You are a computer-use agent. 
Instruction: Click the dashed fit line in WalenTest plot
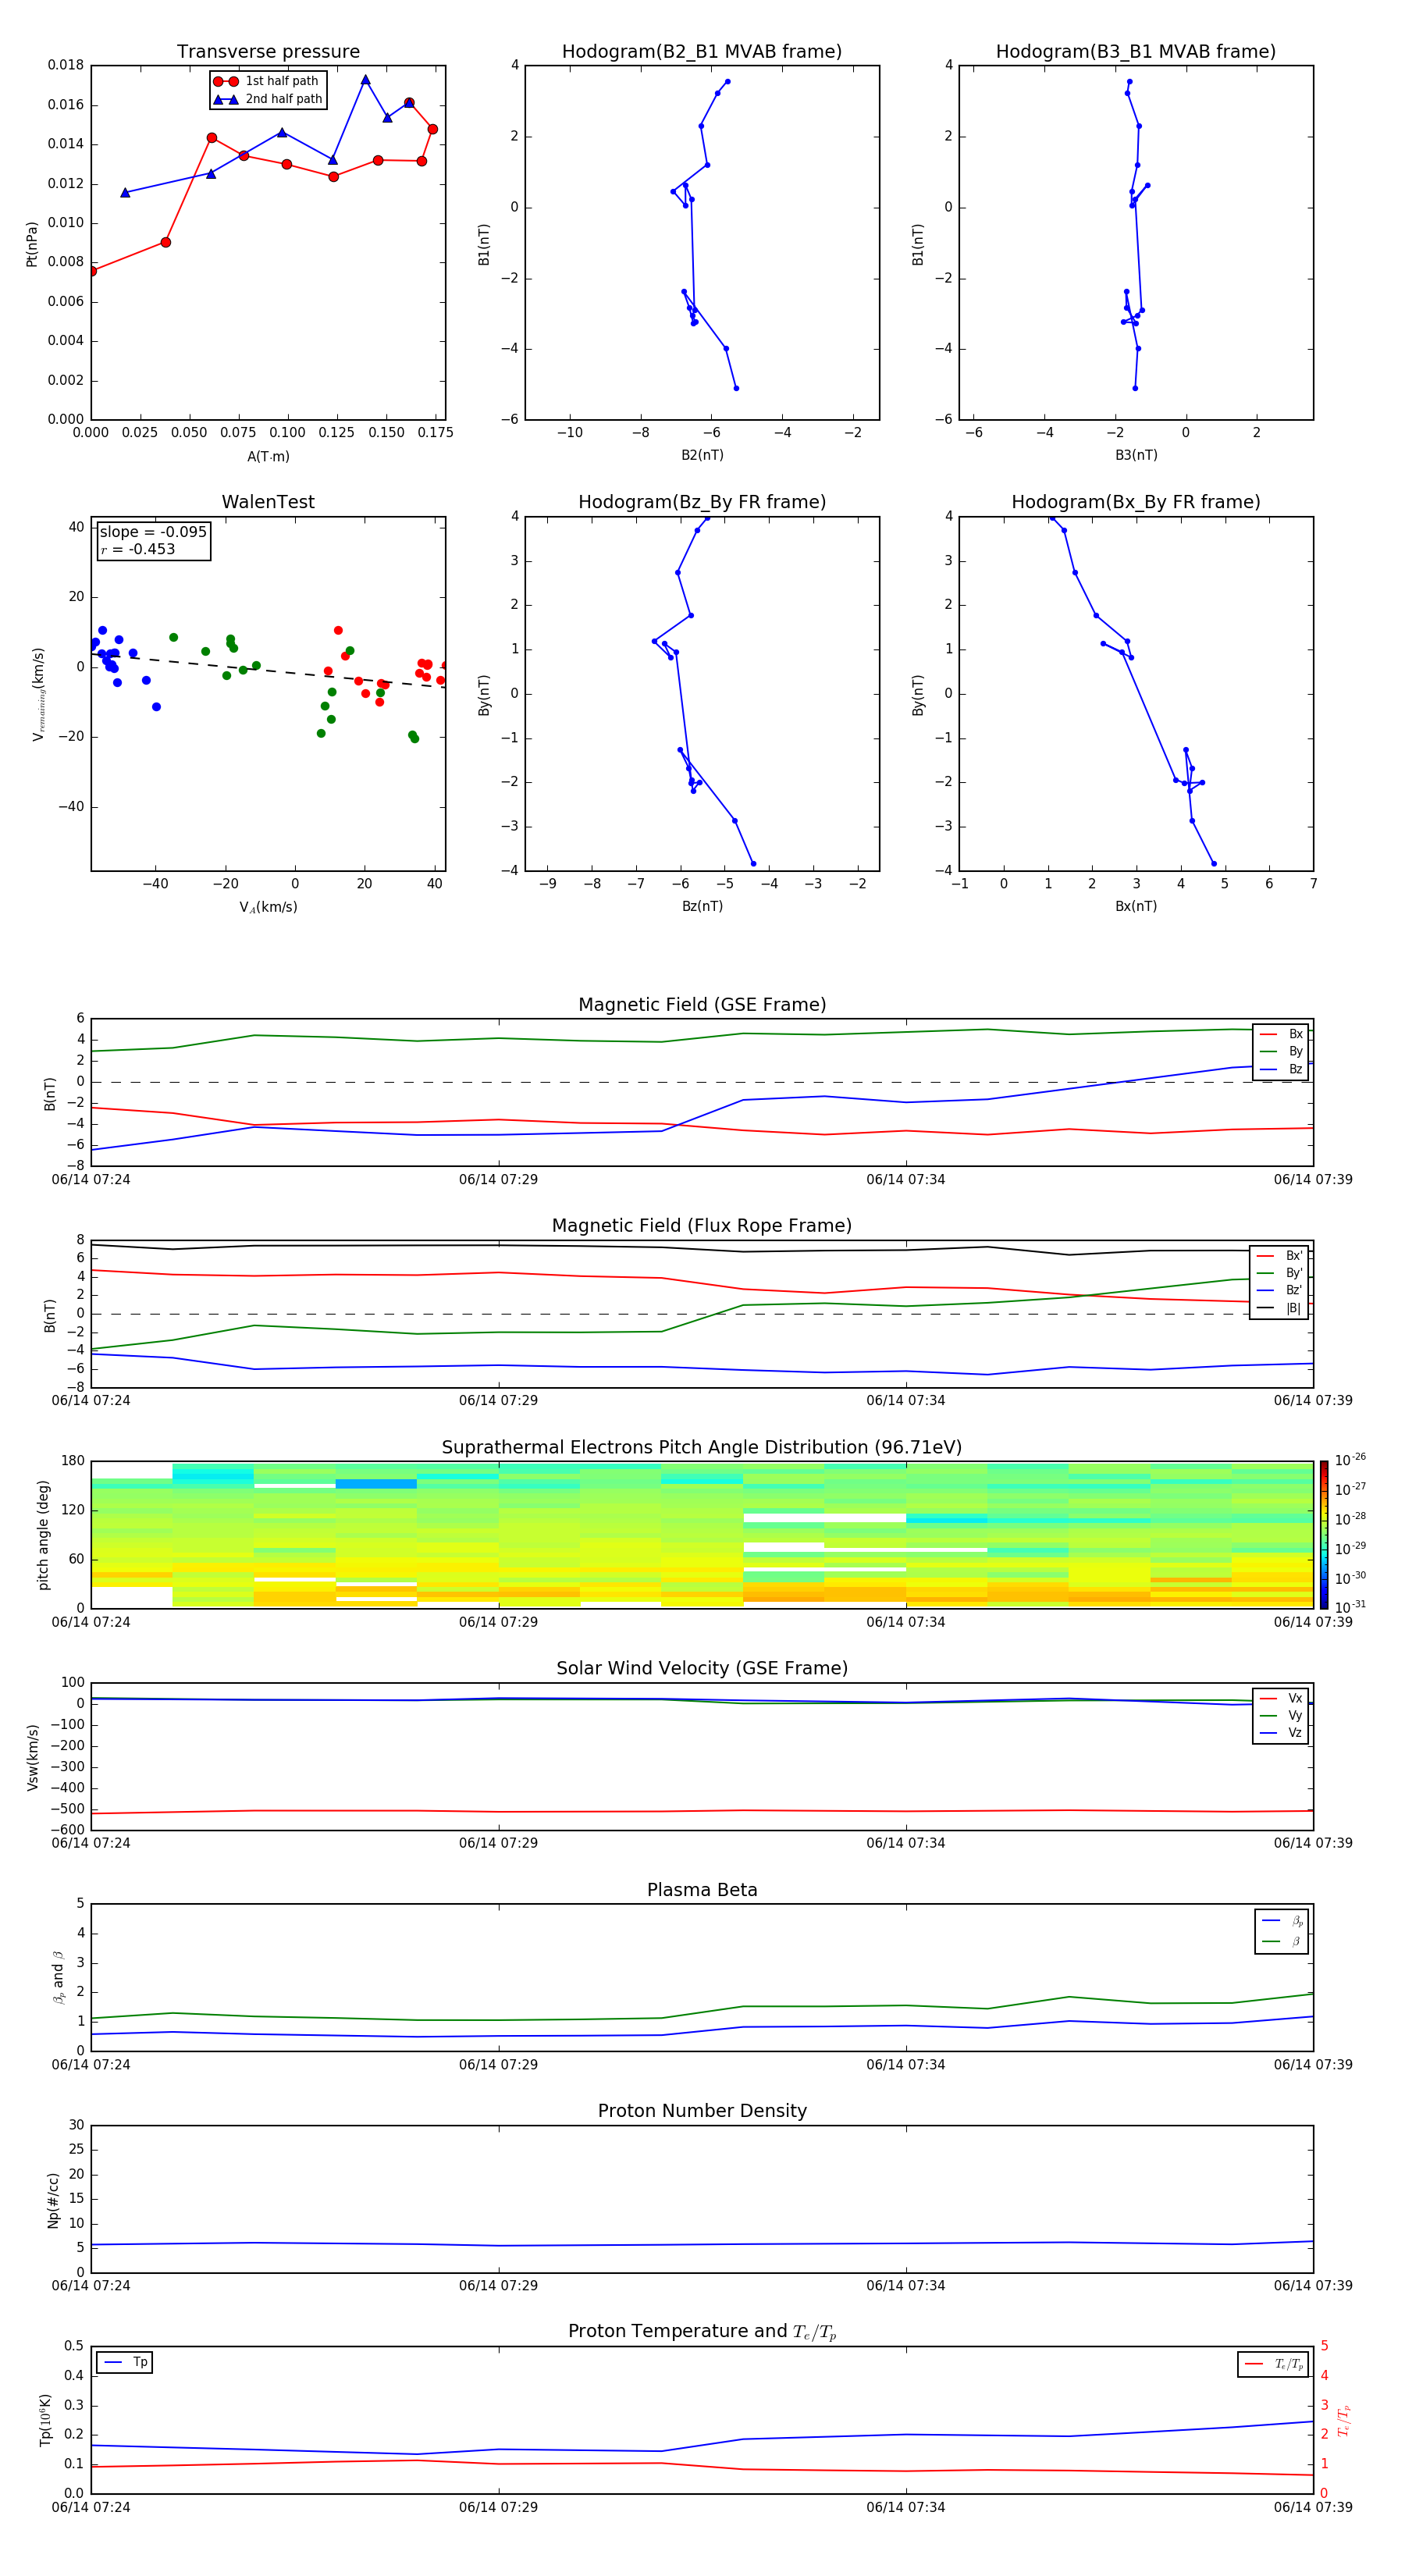(x=268, y=670)
